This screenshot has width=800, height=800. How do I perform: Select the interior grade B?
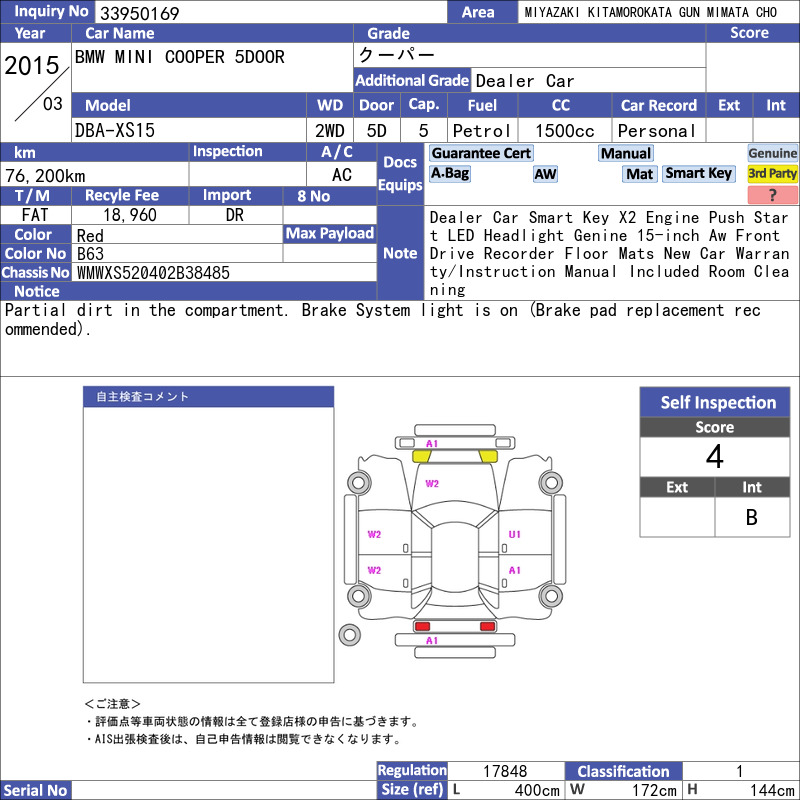point(752,517)
